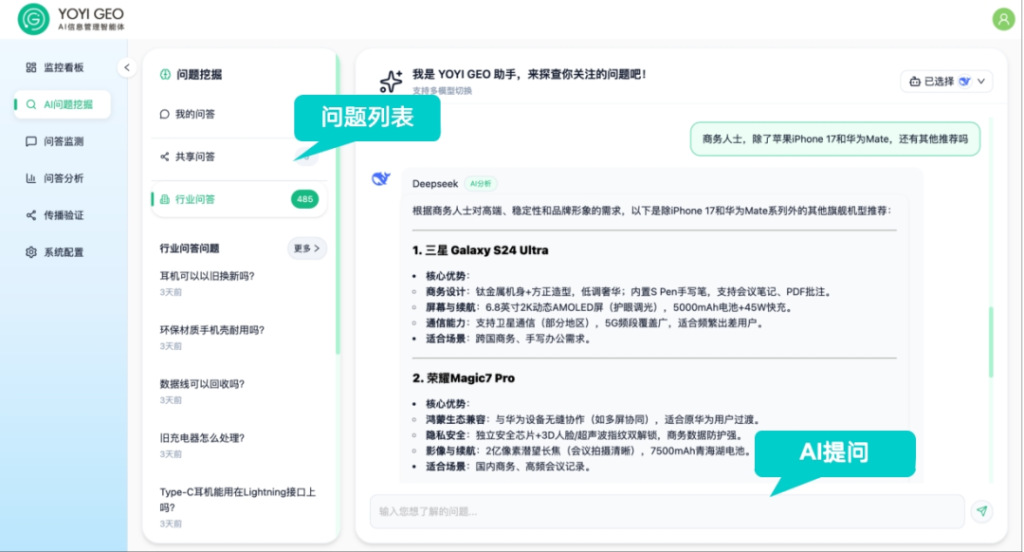Open the user avatar in top-right corner
The image size is (1024, 552).
click(1002, 19)
